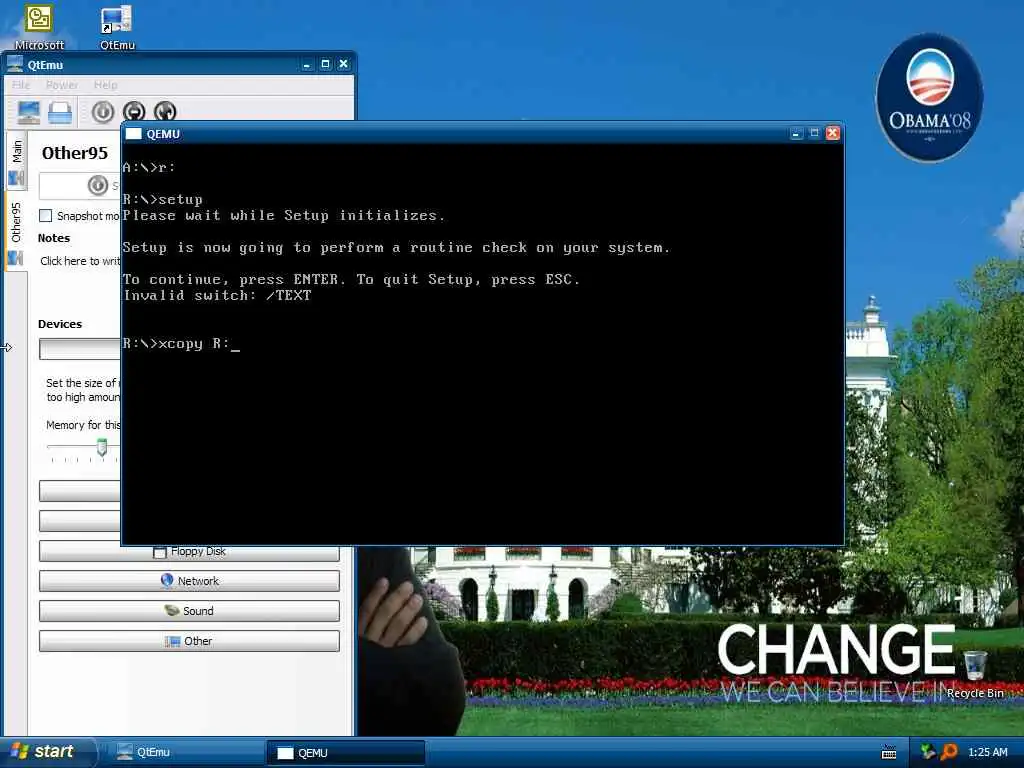Click the open machine drive icon in toolbar
This screenshot has width=1024, height=768.
60,112
